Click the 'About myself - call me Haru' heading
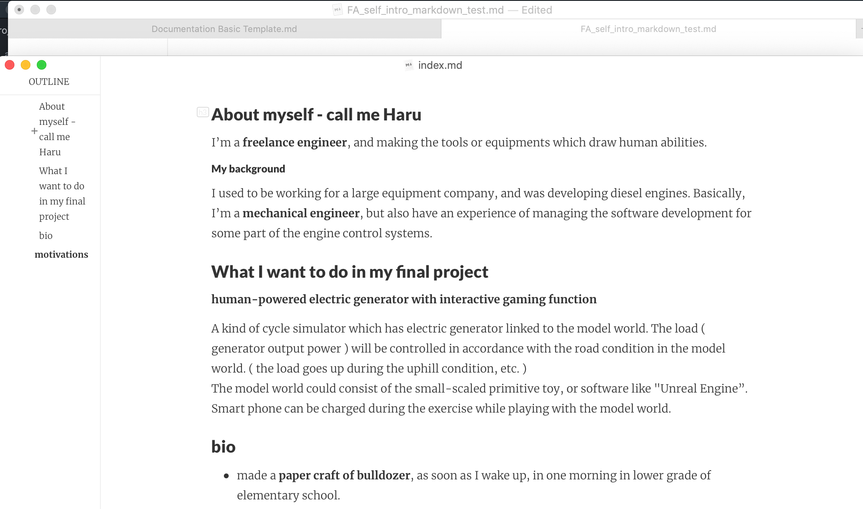The width and height of the screenshot is (863, 509). pyautogui.click(x=316, y=114)
